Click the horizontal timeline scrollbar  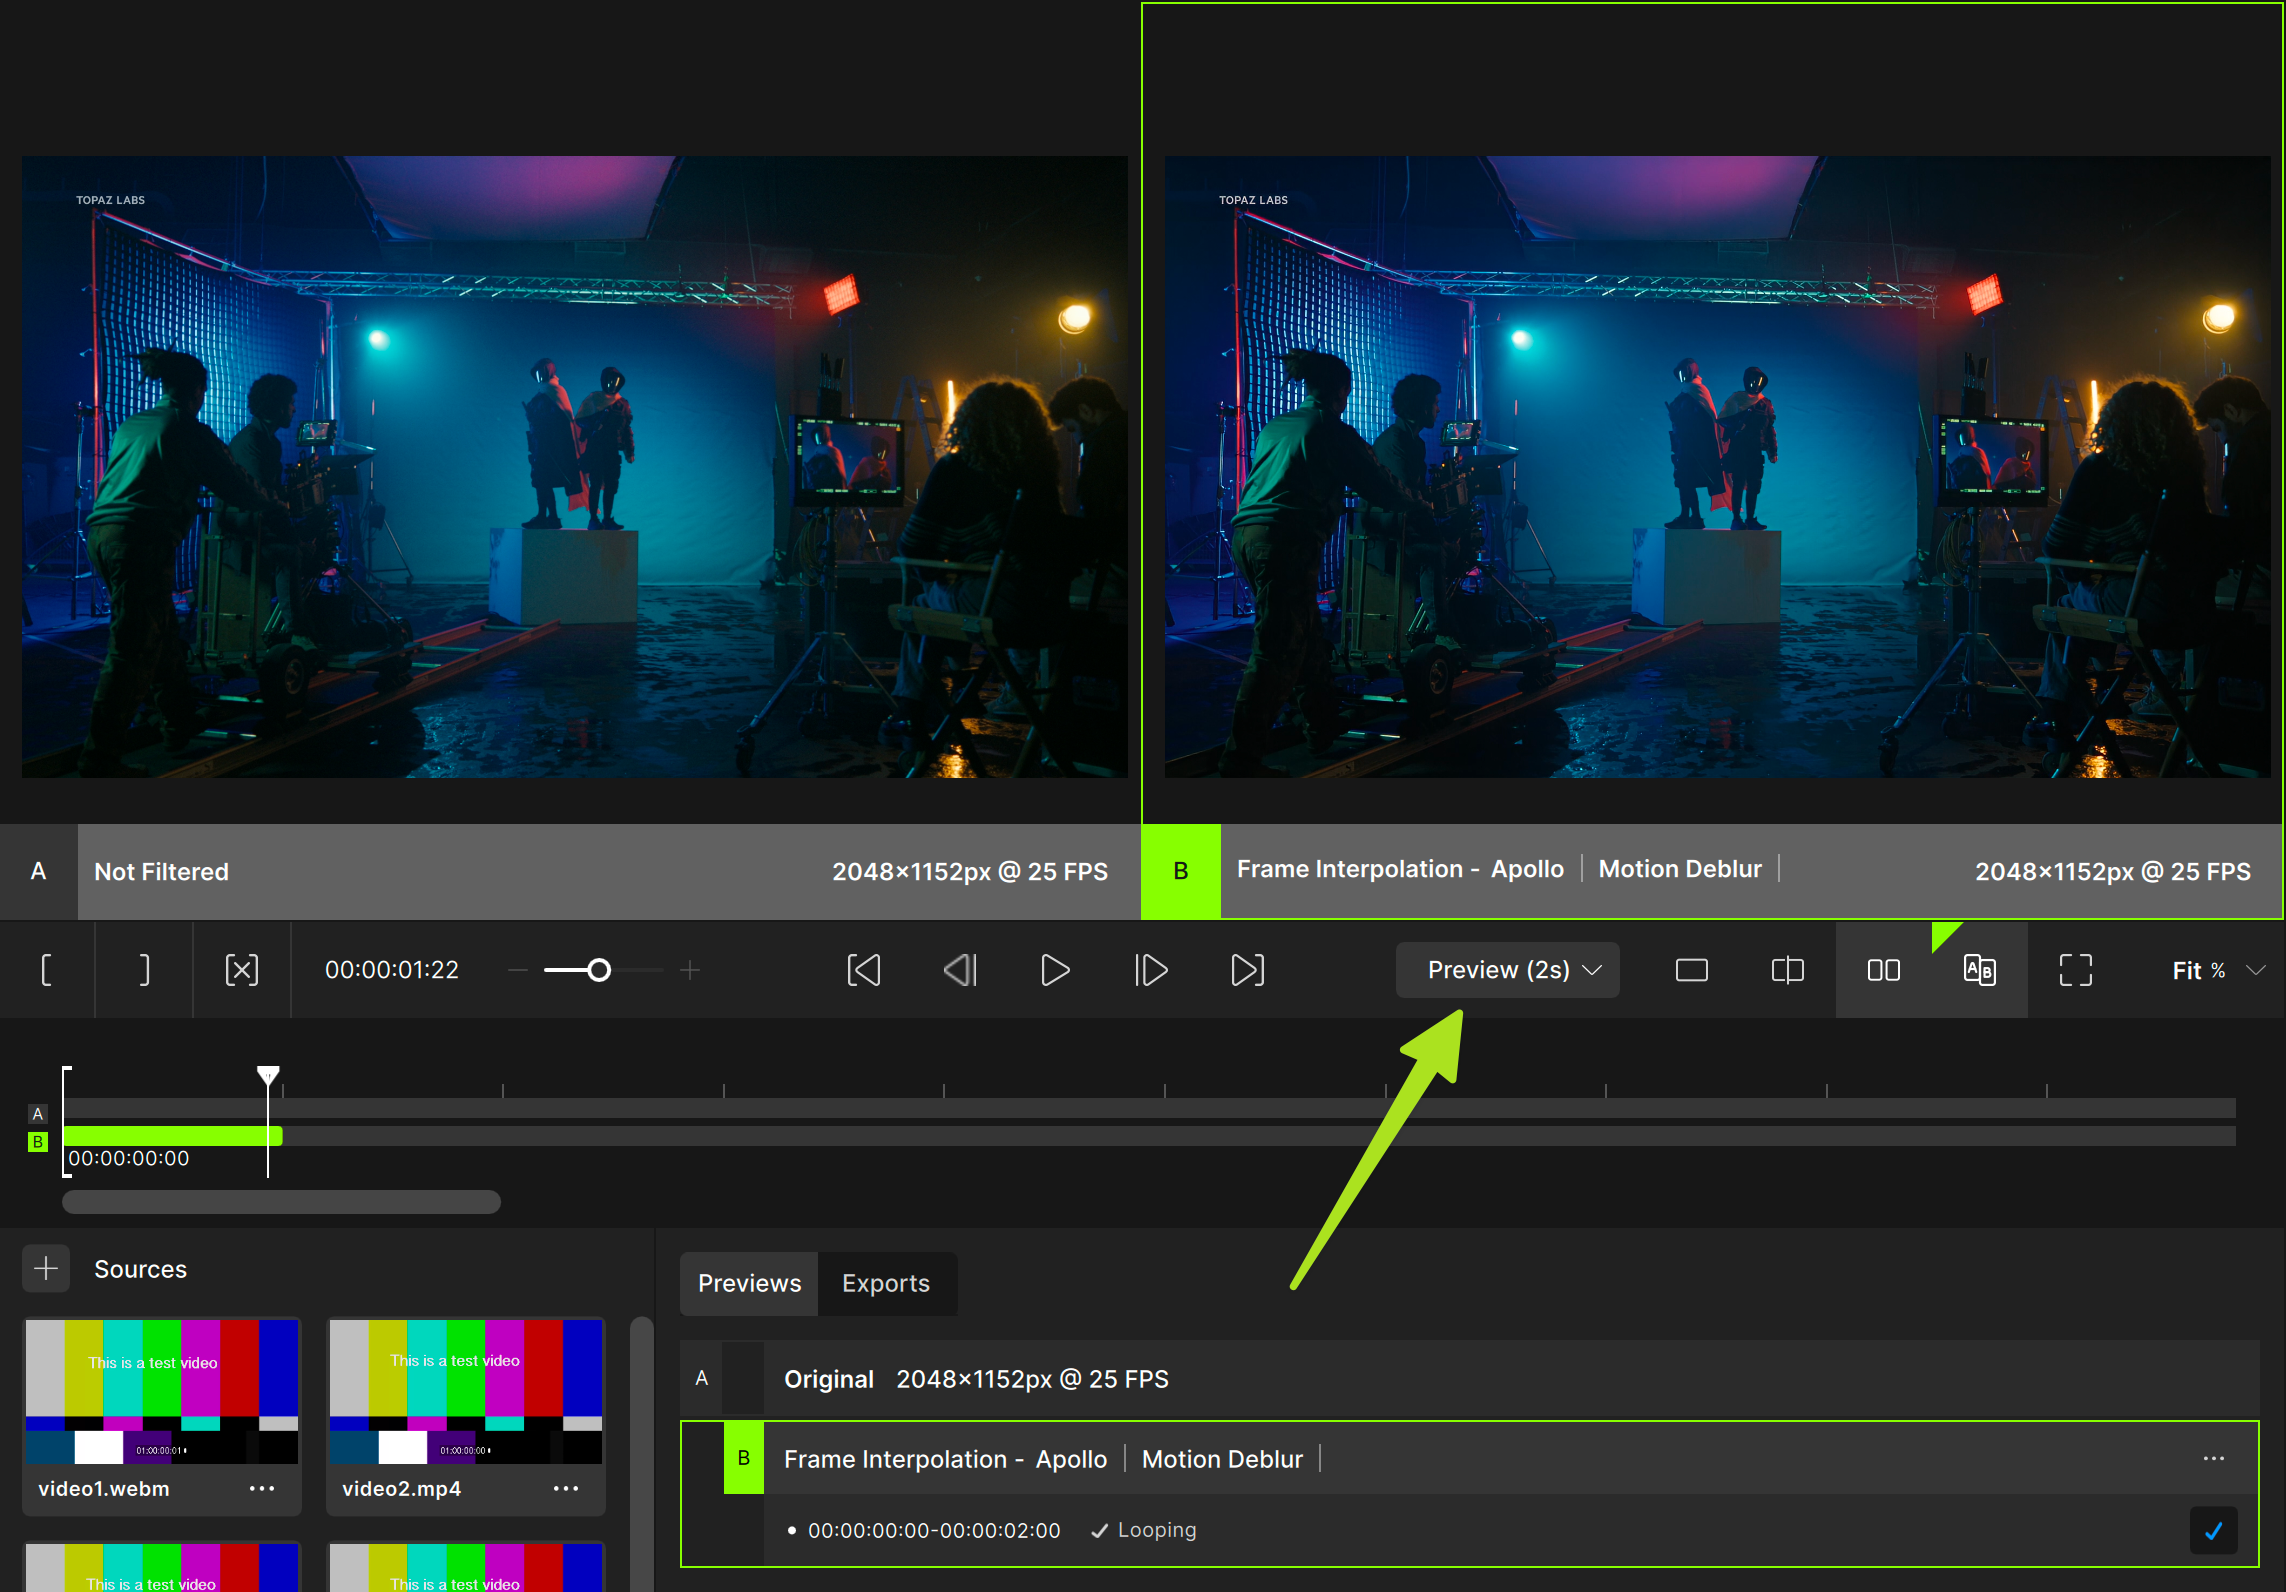[281, 1202]
